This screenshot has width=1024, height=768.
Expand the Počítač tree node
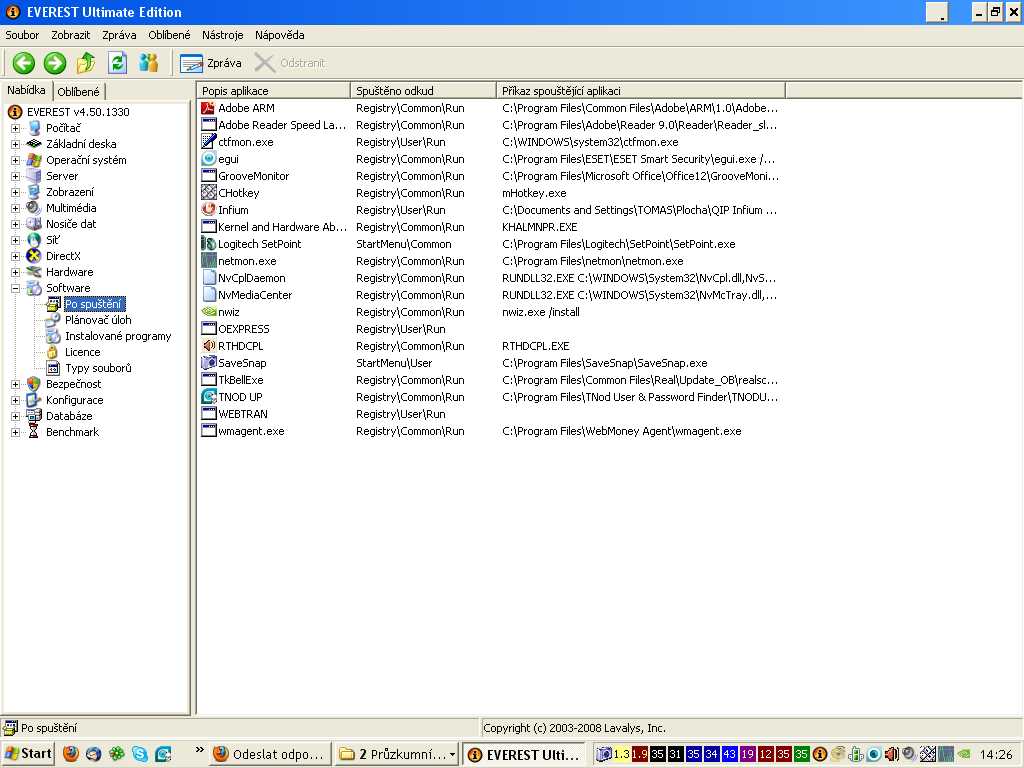(x=15, y=128)
